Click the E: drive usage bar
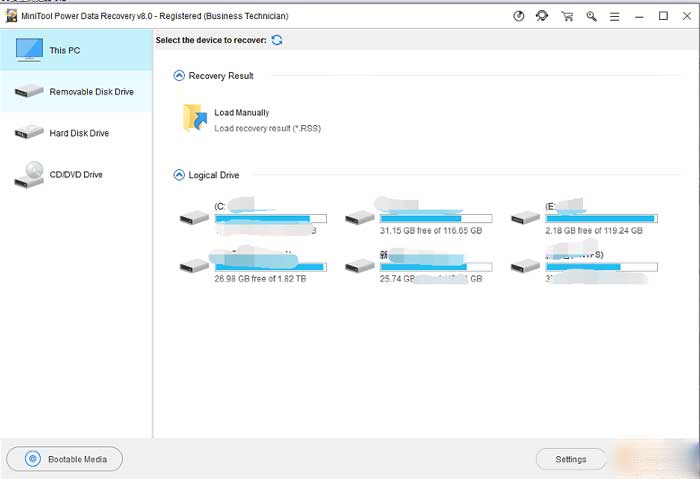The width and height of the screenshot is (700, 479). point(601,218)
